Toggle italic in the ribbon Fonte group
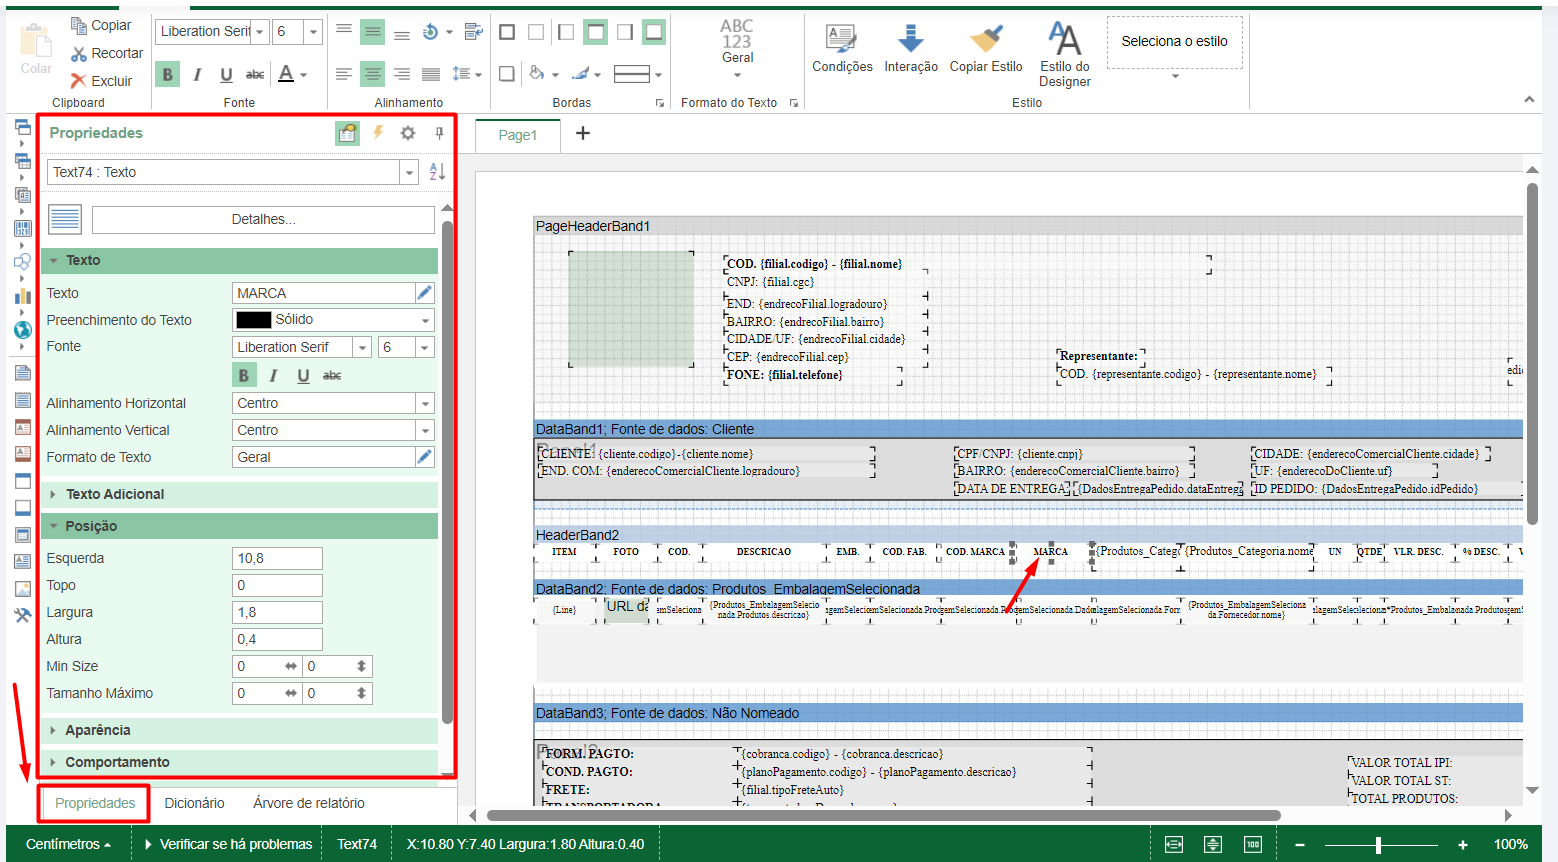The width and height of the screenshot is (1558, 862). pos(197,74)
